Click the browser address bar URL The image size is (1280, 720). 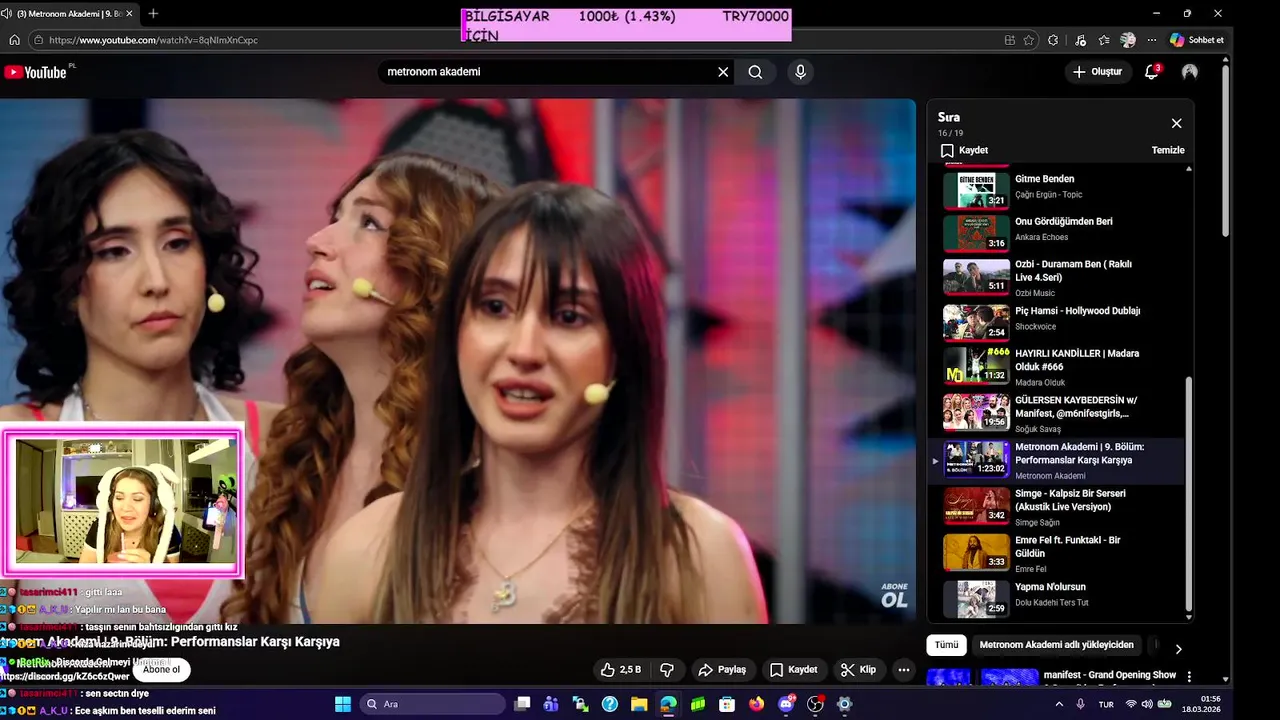pyautogui.click(x=153, y=40)
